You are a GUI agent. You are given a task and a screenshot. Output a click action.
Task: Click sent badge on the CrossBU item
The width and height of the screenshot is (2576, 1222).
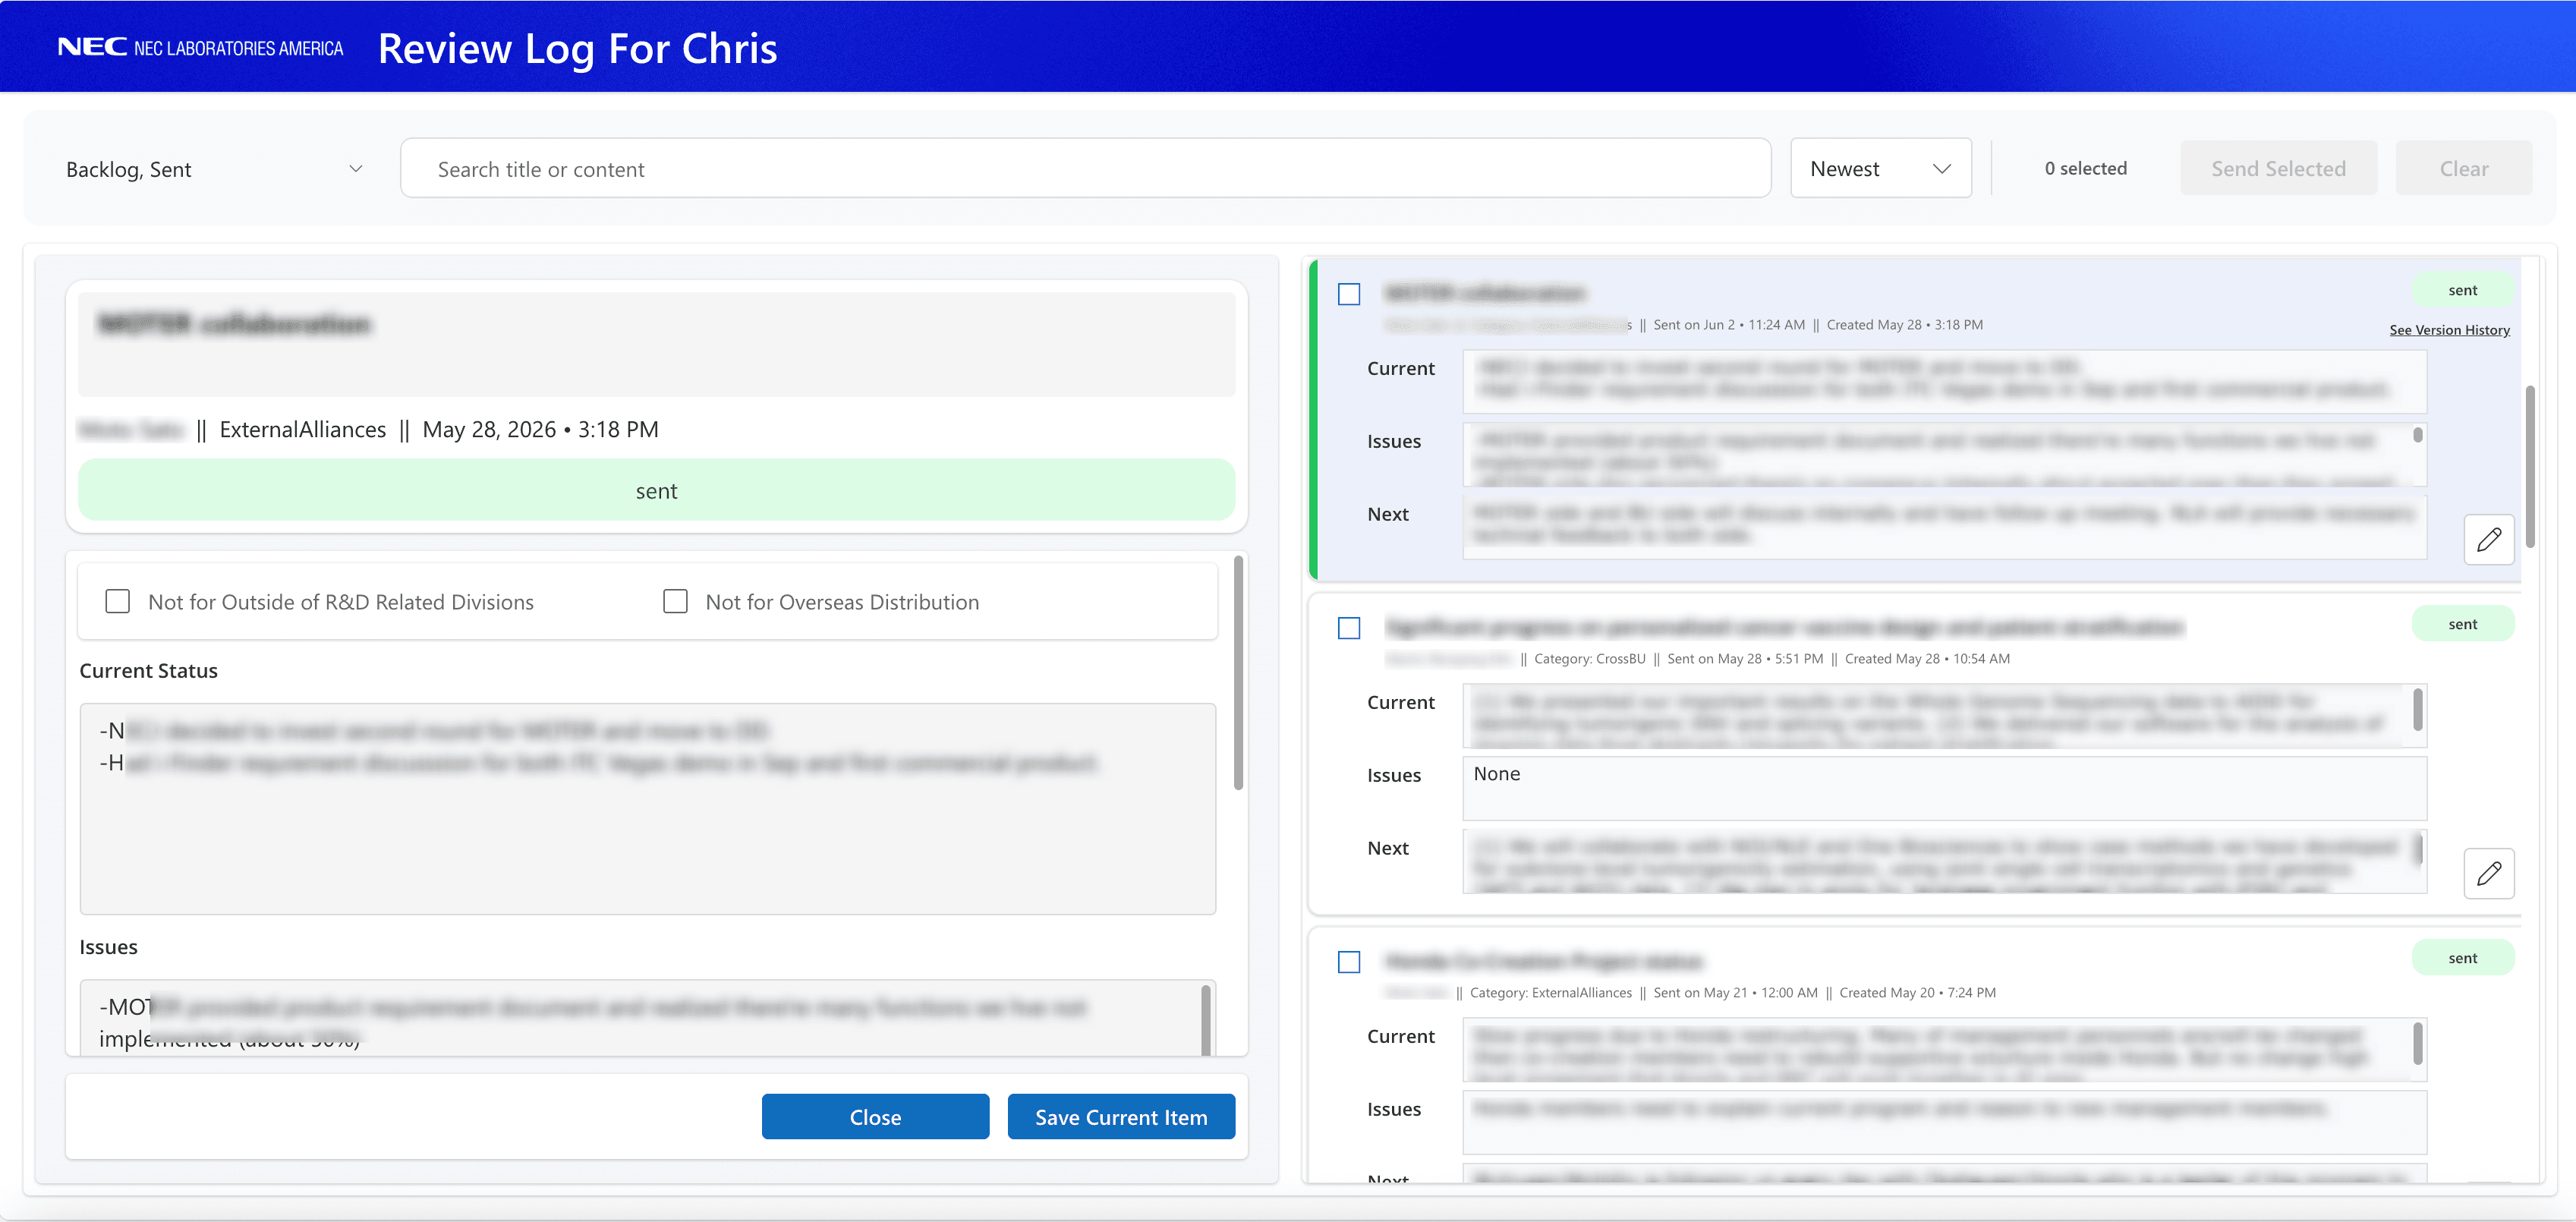2462,624
